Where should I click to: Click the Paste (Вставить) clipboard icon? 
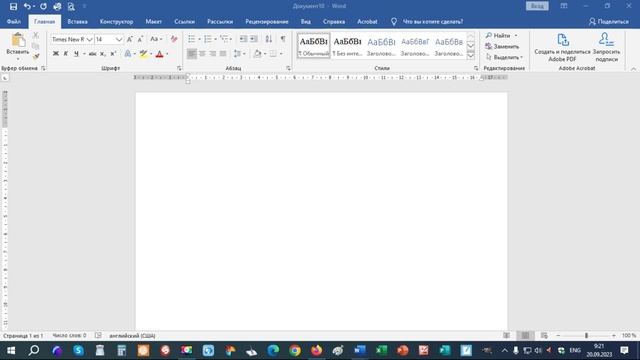pyautogui.click(x=18, y=40)
